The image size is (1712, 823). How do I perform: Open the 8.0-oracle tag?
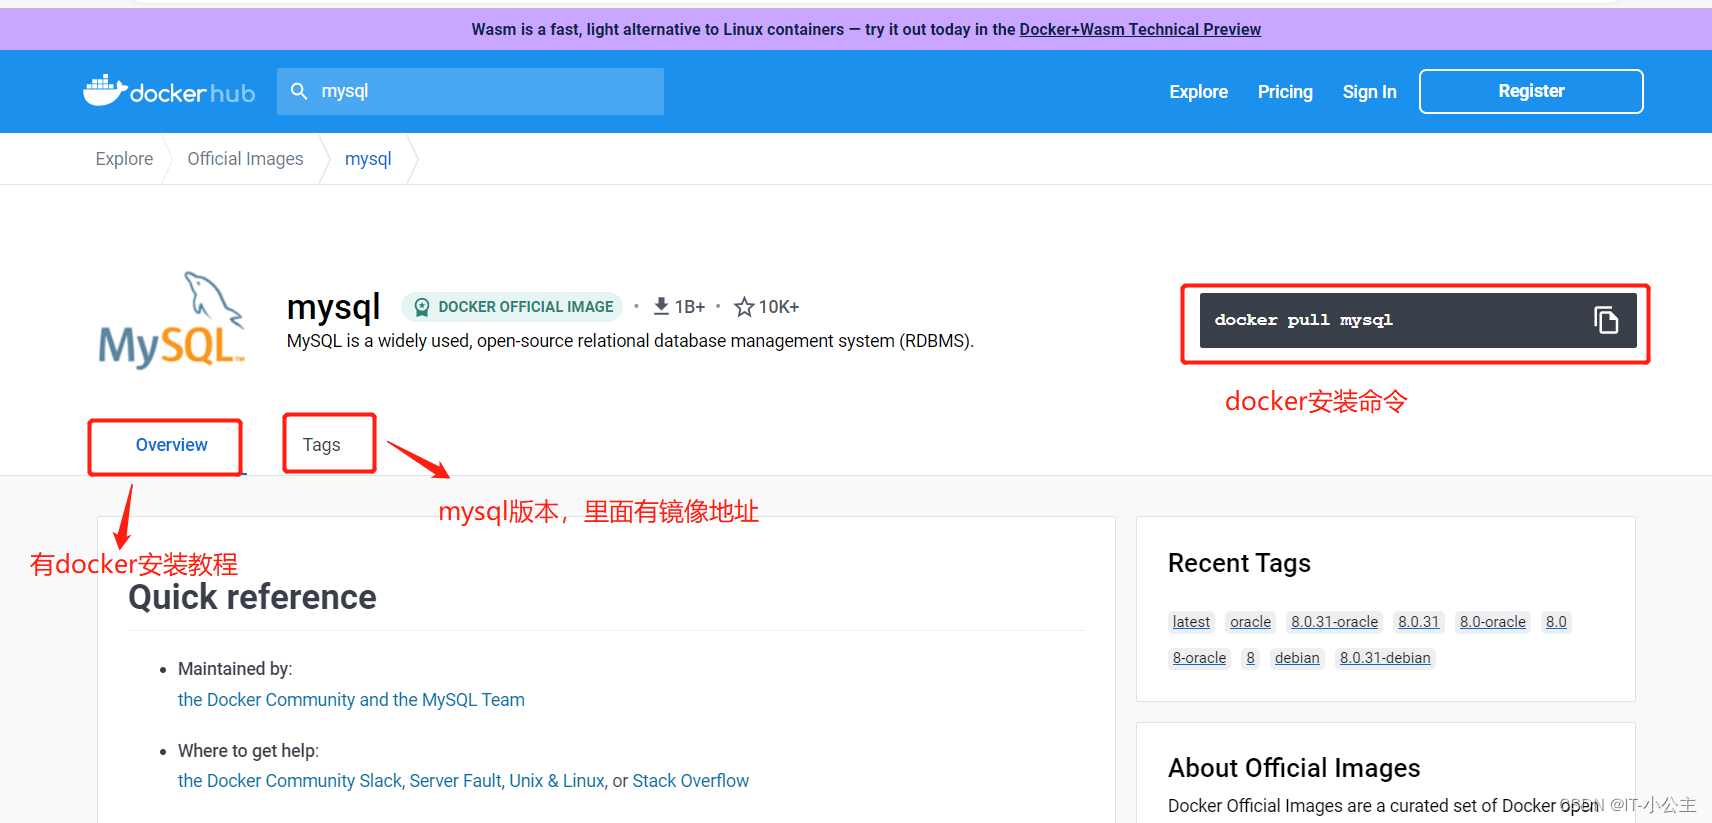tap(1492, 622)
